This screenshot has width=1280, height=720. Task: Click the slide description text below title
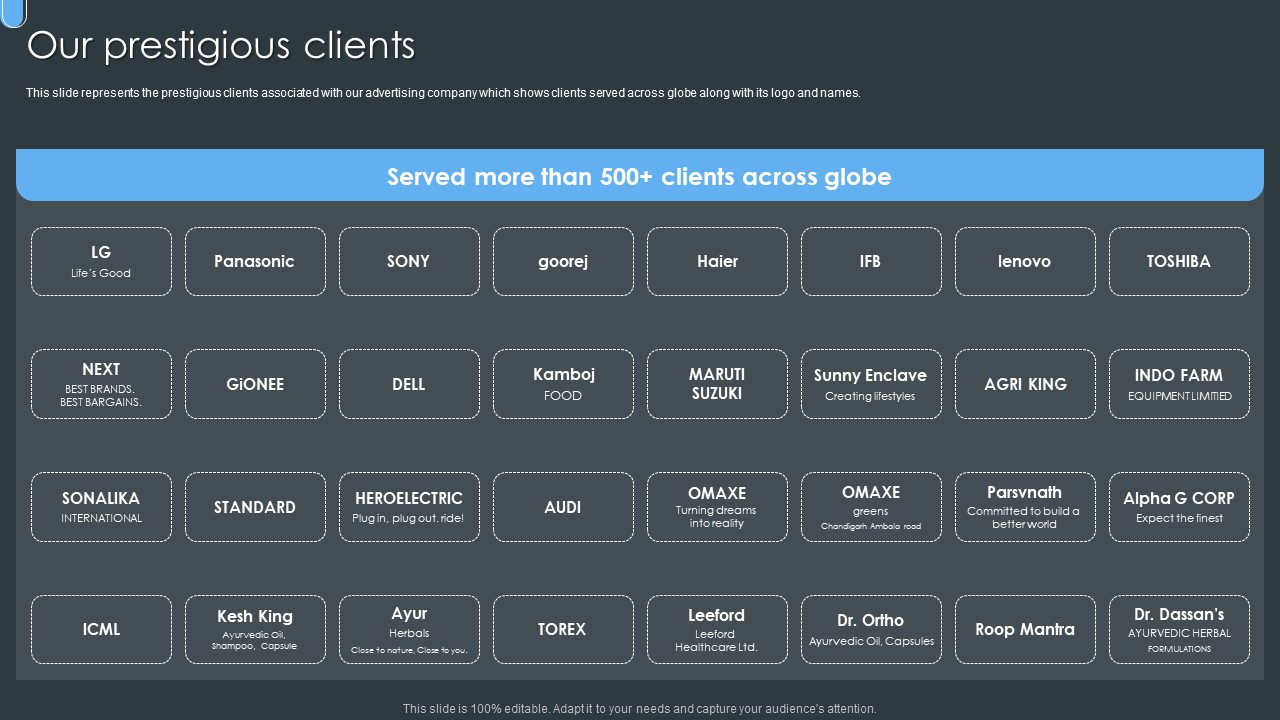pyautogui.click(x=443, y=93)
